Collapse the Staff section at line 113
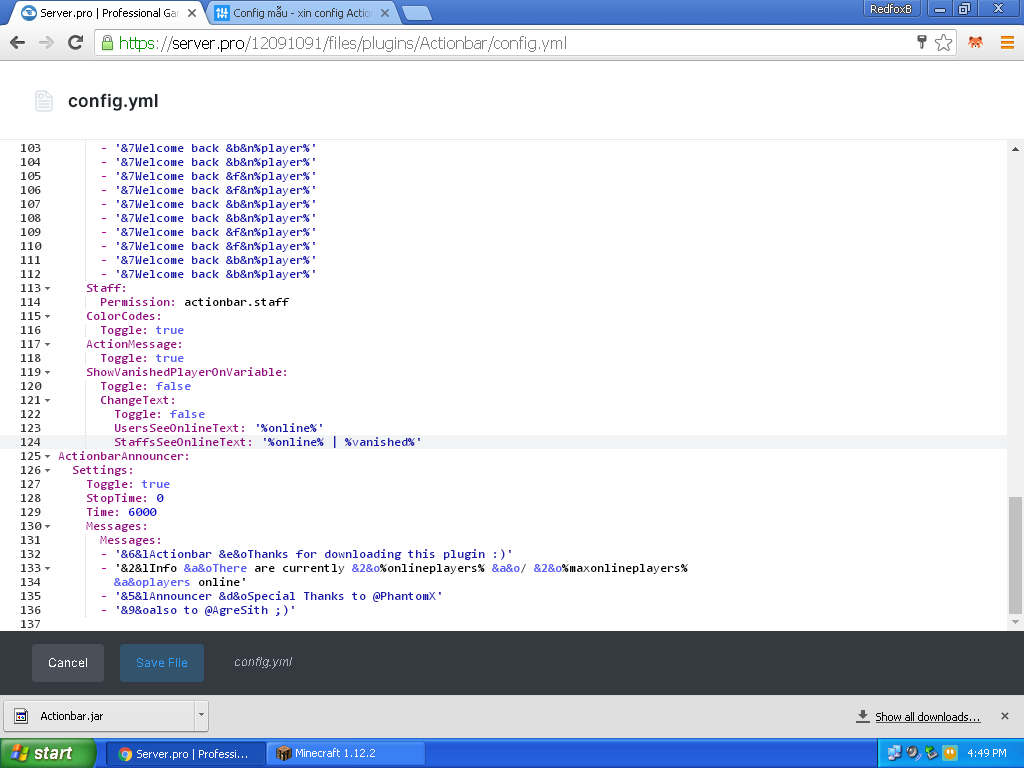Screen dimensions: 1024x768 [48, 288]
